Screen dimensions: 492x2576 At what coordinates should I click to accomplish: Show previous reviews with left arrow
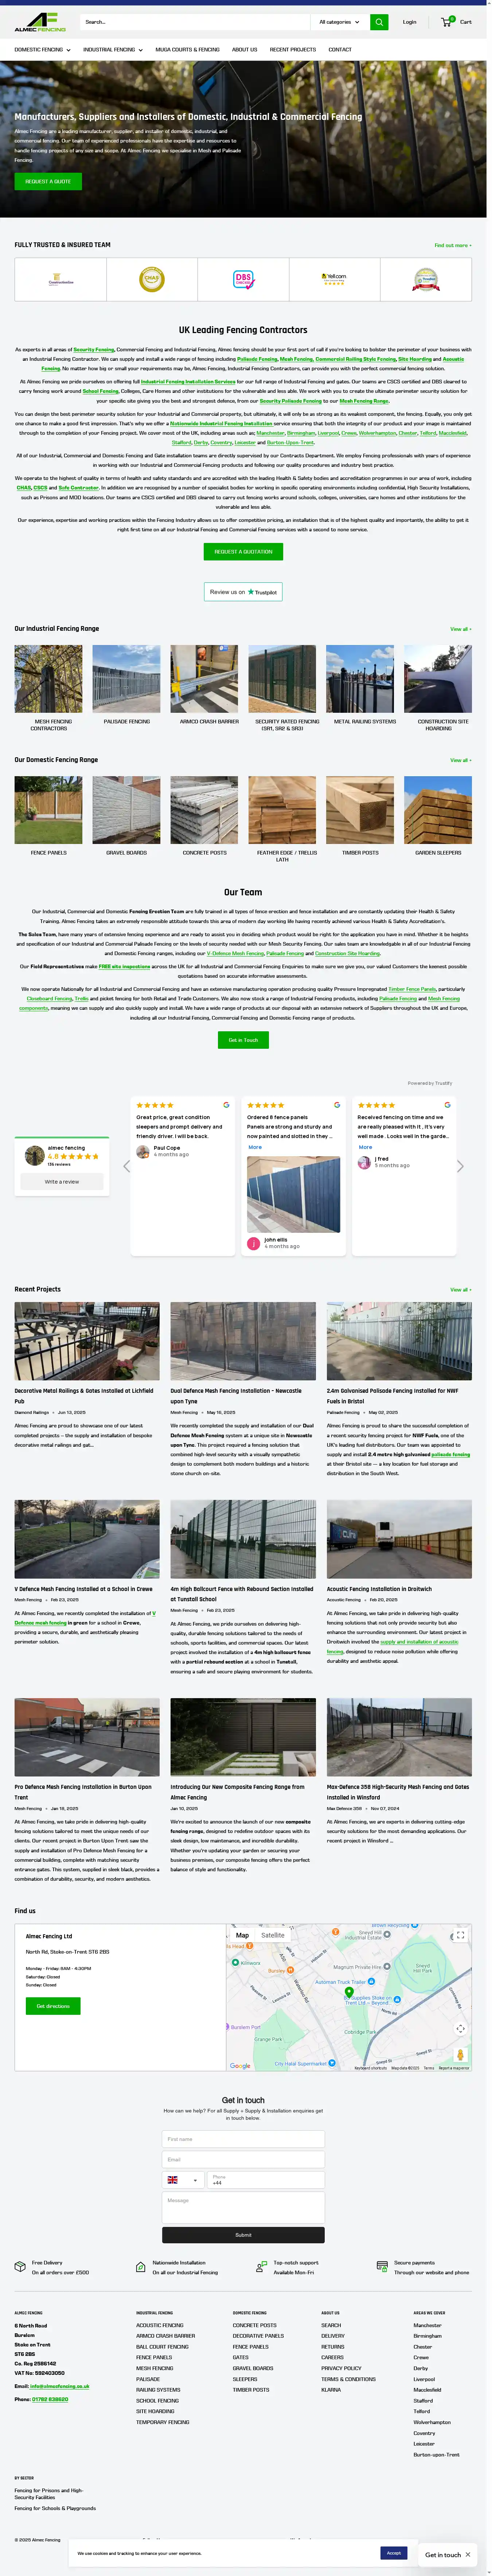[x=126, y=1166]
